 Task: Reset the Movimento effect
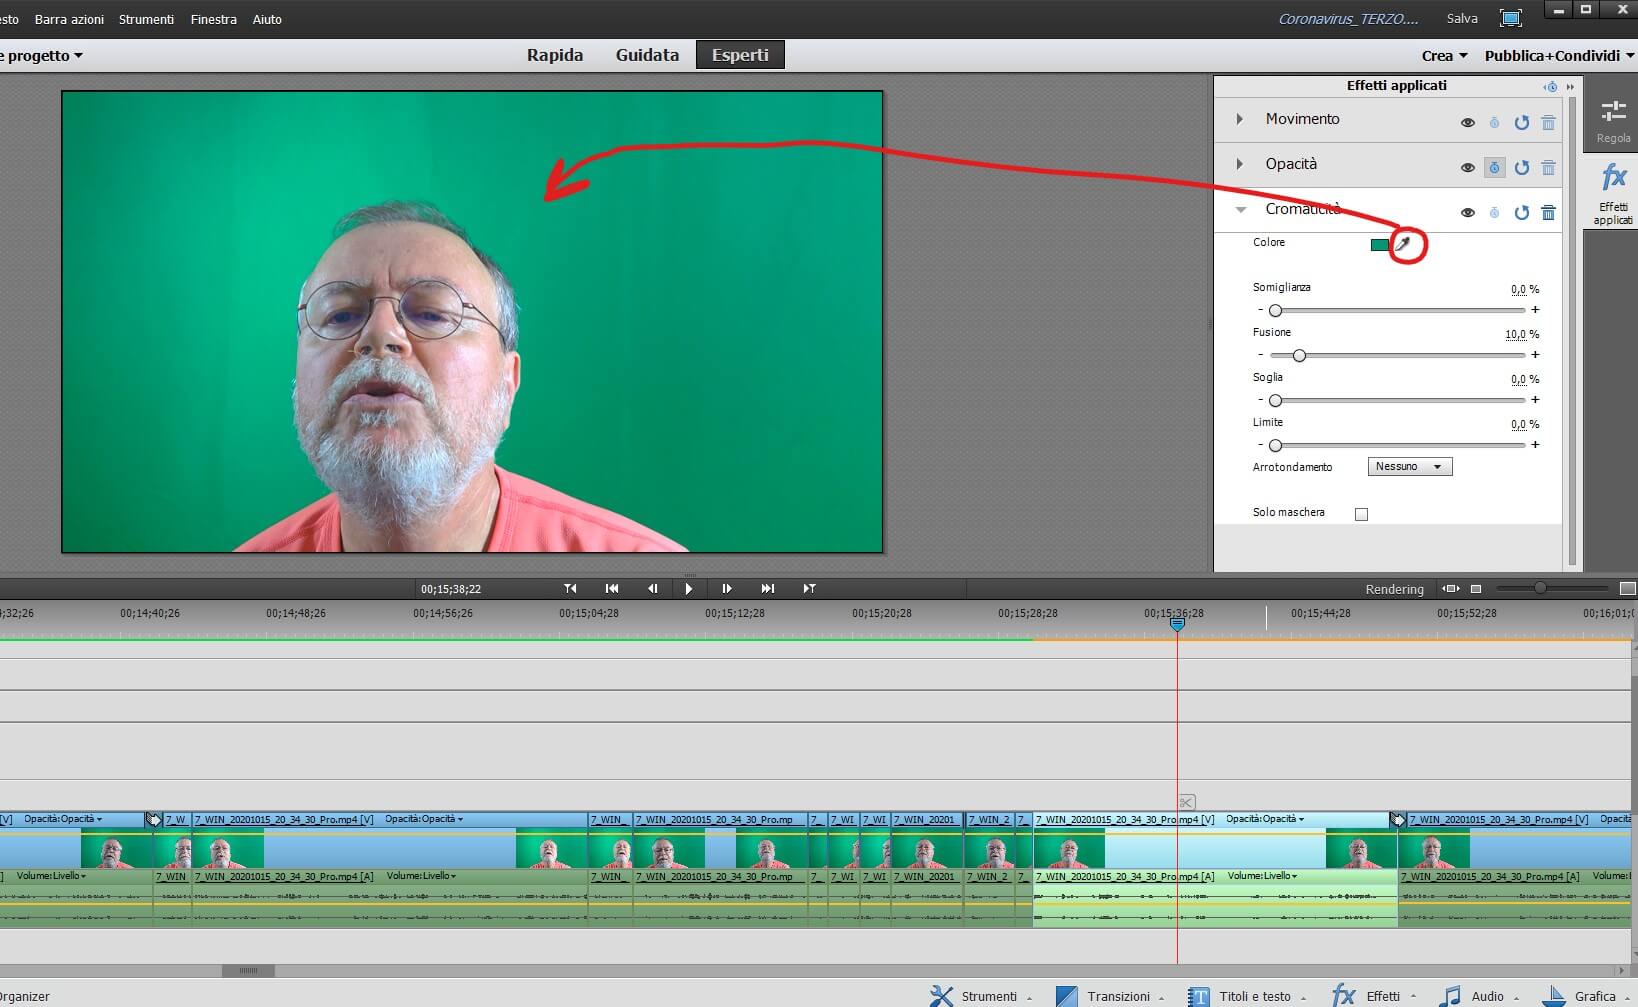(x=1521, y=122)
